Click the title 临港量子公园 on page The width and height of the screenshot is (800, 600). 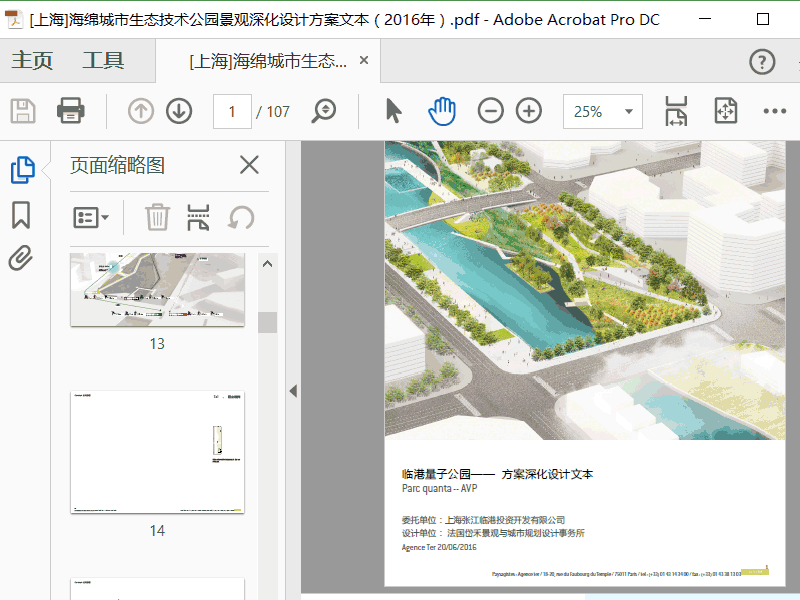point(436,474)
